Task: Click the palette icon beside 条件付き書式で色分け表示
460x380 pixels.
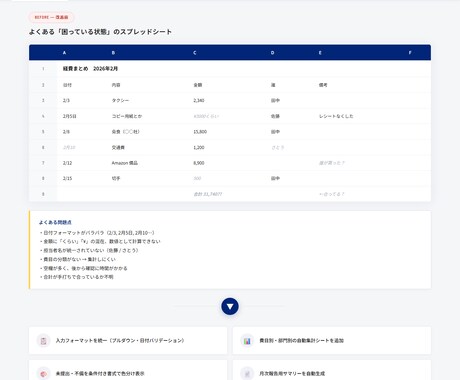Action: 43,374
